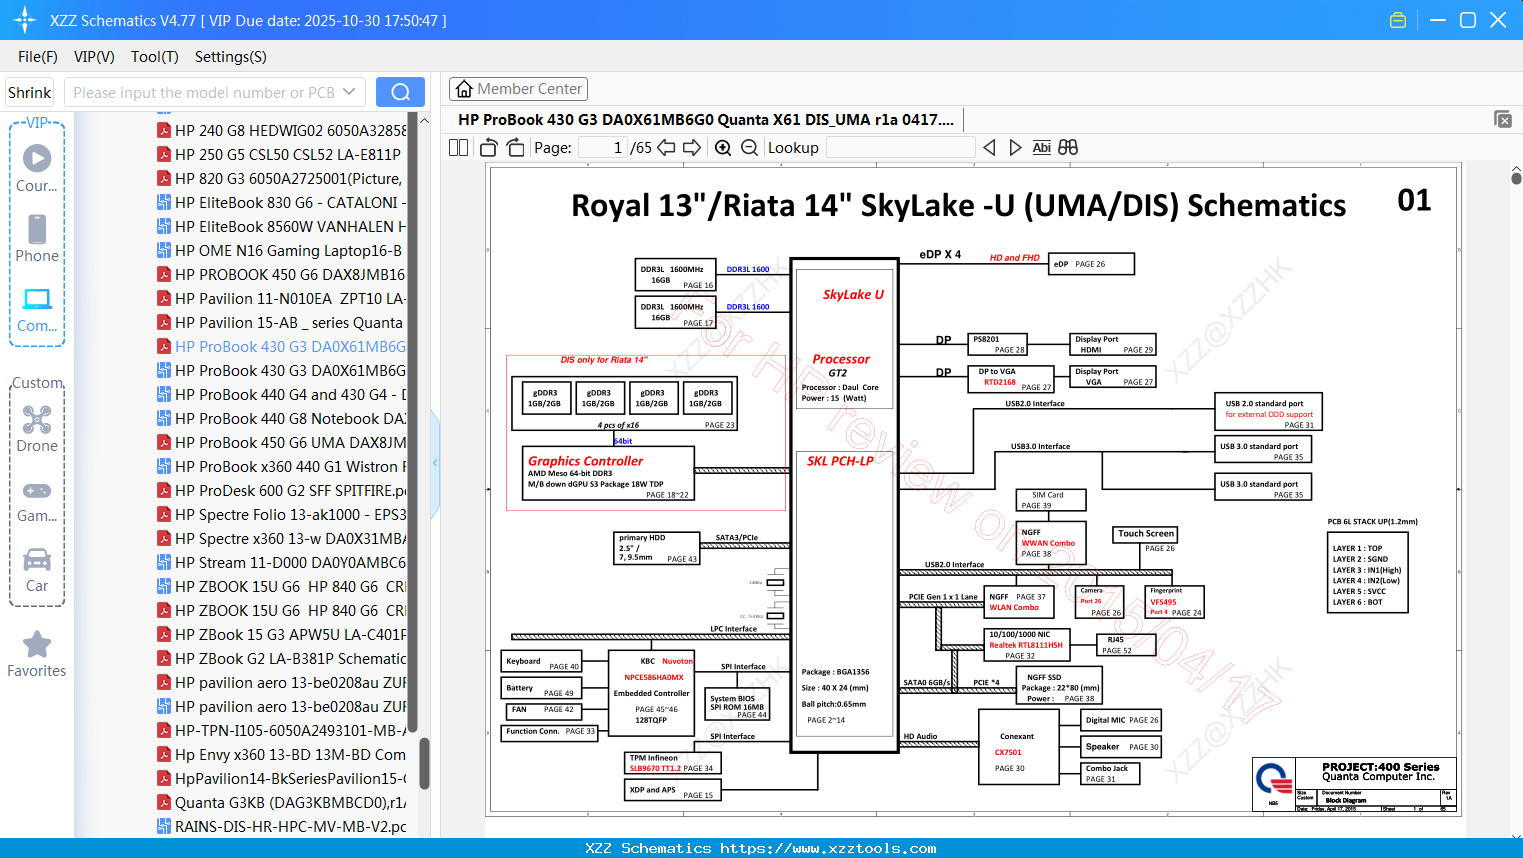
Task: Open HP ZBook G2 LA-B381P Schematic file
Action: click(282, 658)
